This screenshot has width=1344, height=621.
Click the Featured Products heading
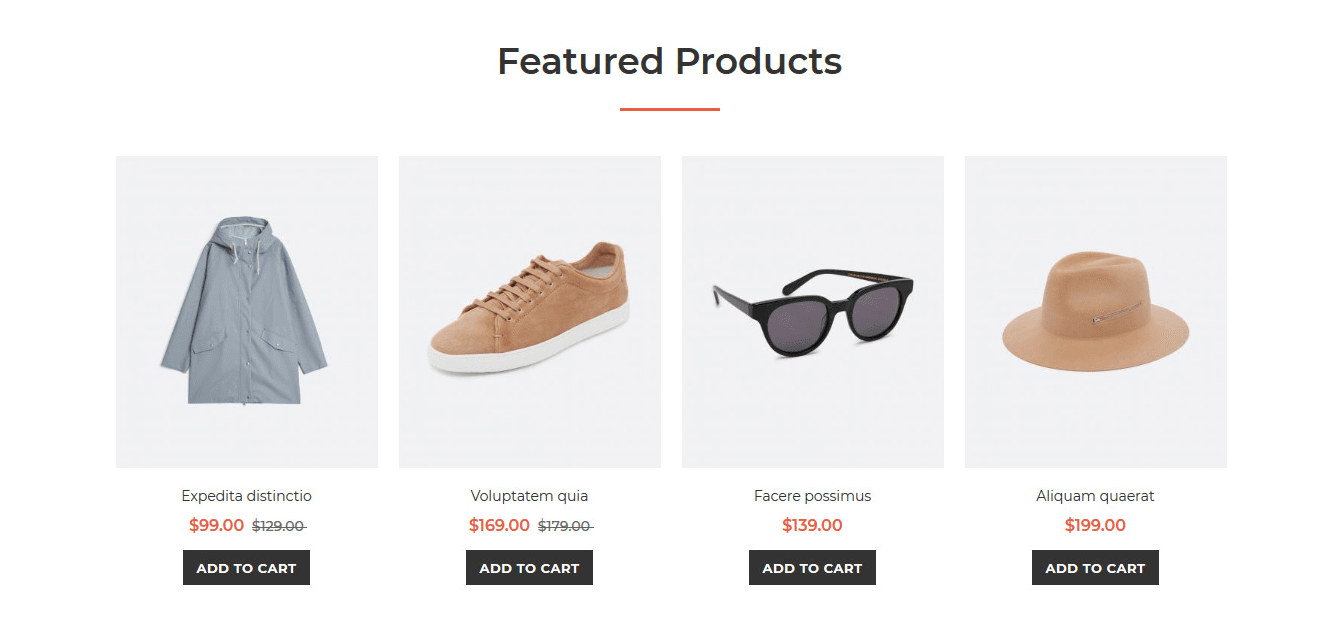pos(670,61)
